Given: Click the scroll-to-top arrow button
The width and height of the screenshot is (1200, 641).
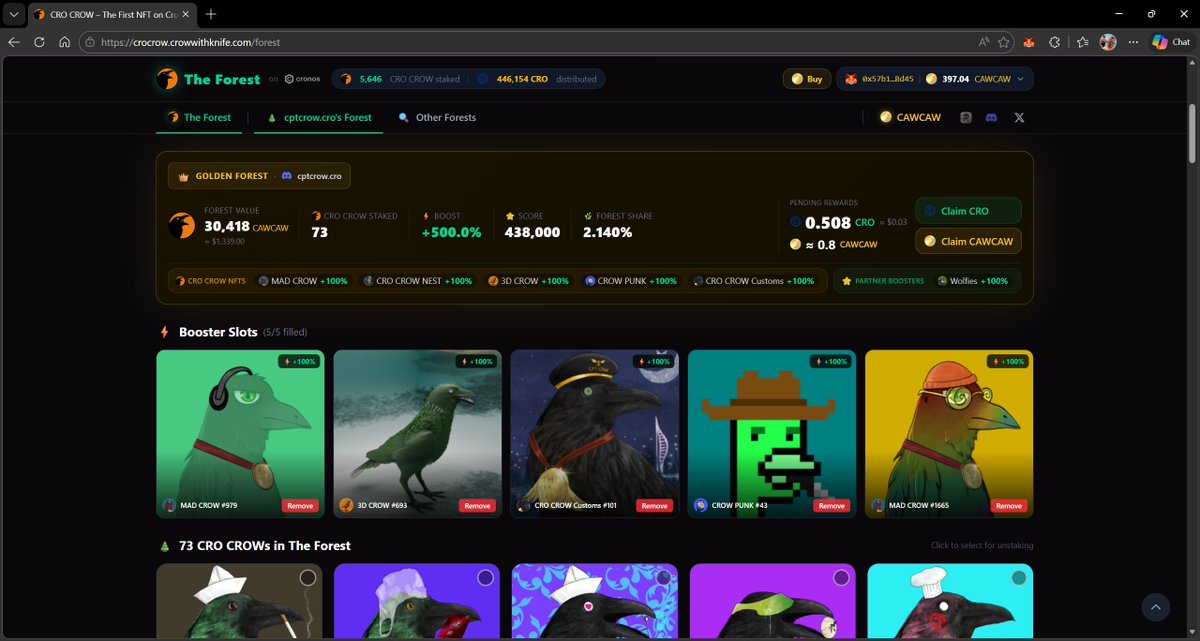Looking at the screenshot, I should 1156,606.
